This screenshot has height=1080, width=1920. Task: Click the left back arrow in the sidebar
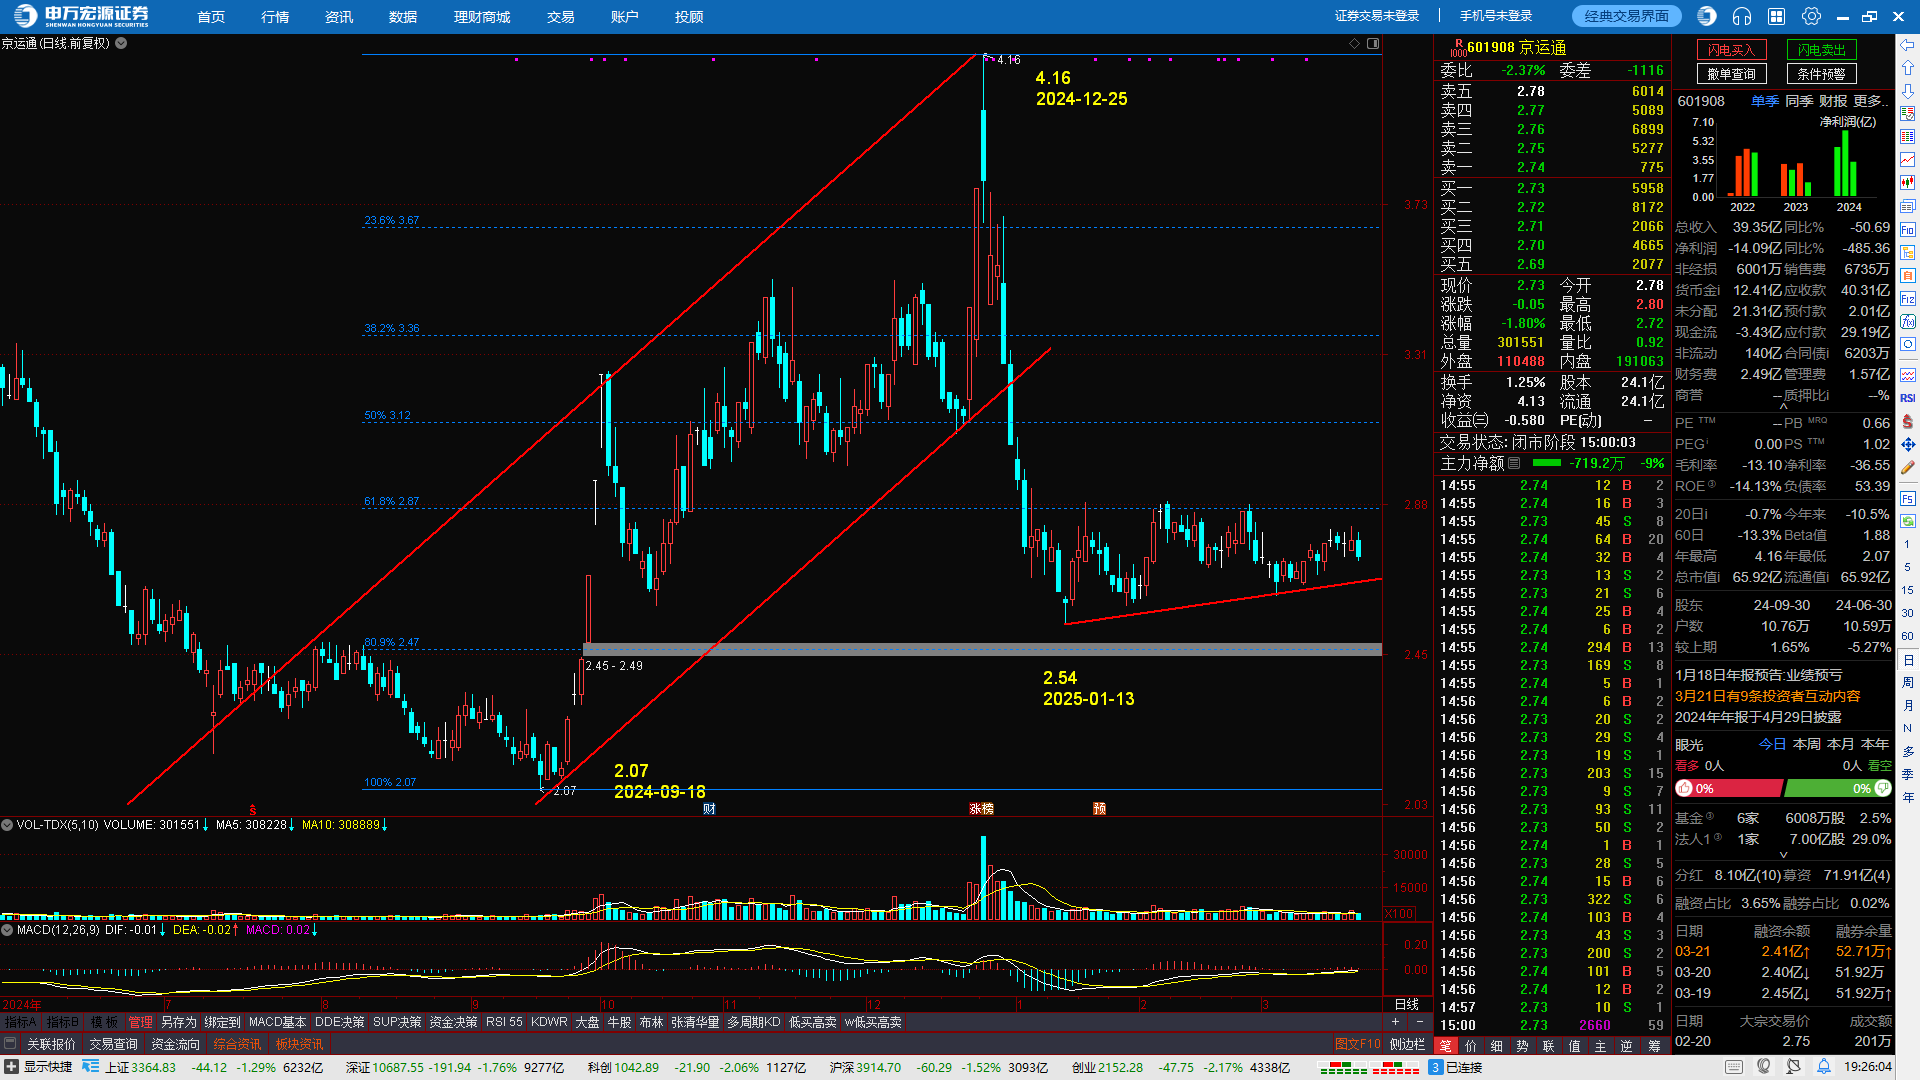pos(1908,45)
